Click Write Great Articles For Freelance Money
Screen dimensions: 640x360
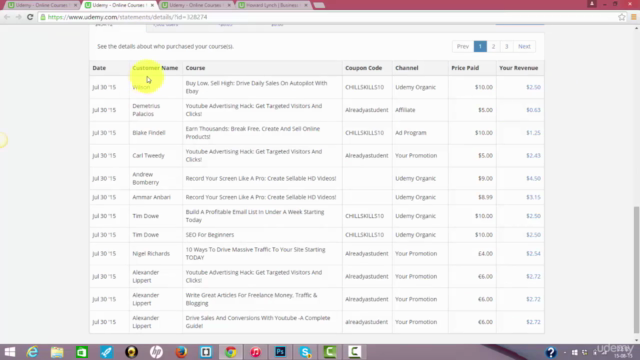251,299
